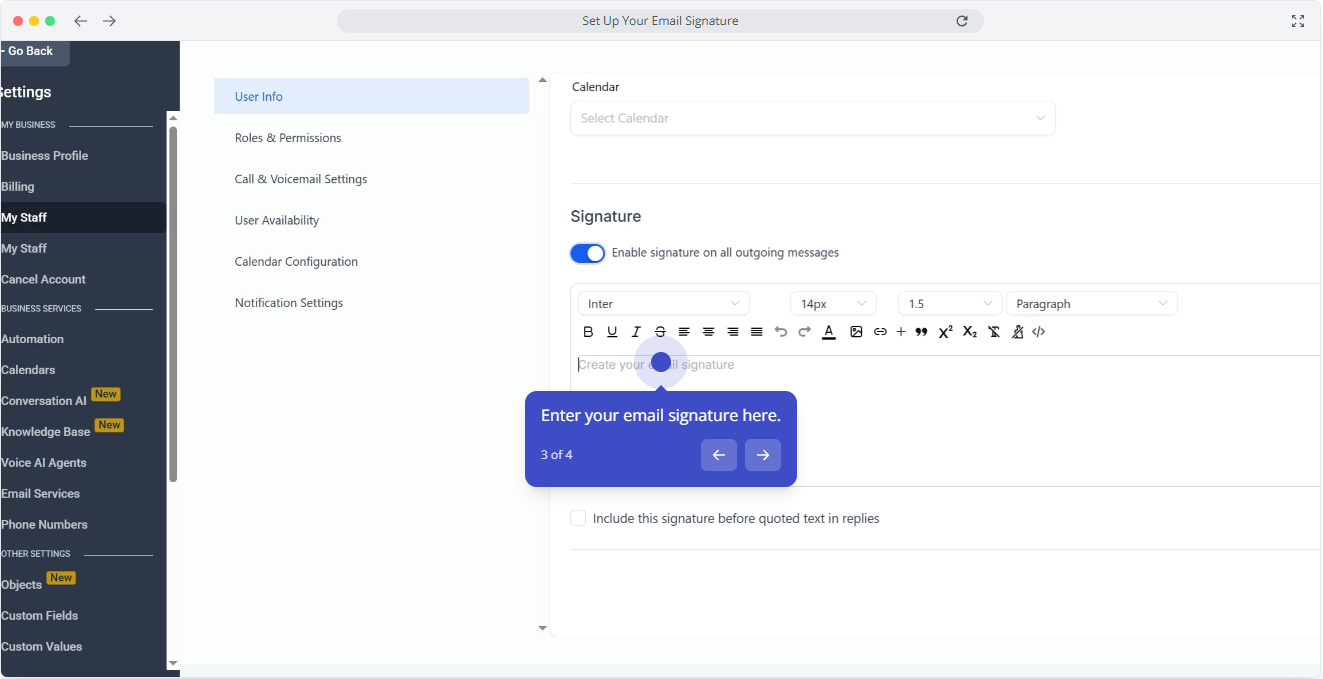Open the HTML source code view
Viewport: 1323px width, 679px height.
pyautogui.click(x=1039, y=332)
